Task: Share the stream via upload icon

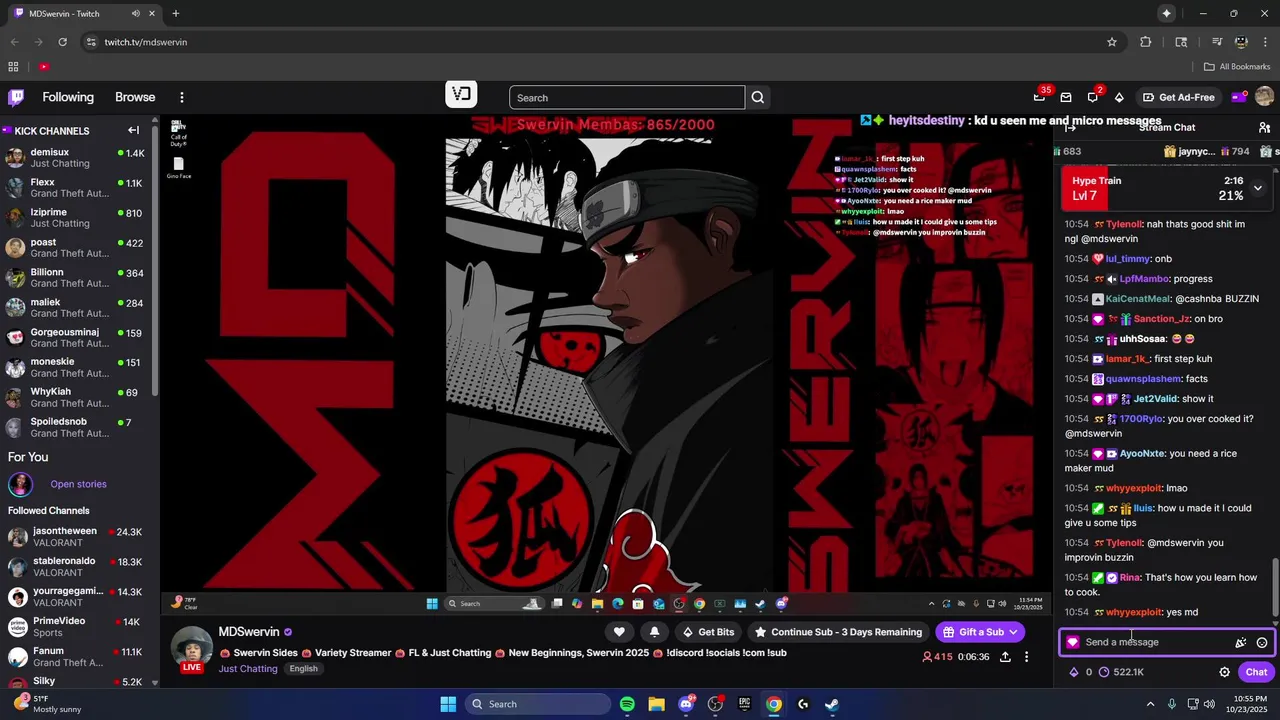Action: pyautogui.click(x=1005, y=657)
